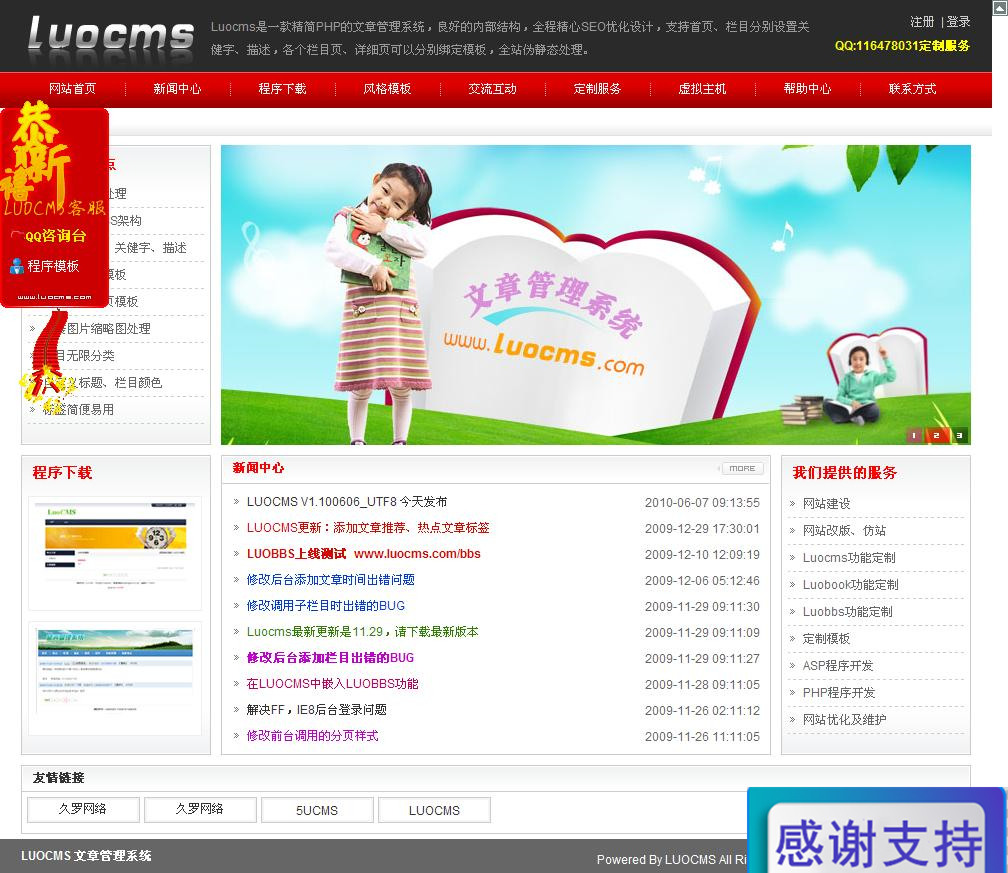
Task: Open the 注册 register link
Action: (922, 22)
